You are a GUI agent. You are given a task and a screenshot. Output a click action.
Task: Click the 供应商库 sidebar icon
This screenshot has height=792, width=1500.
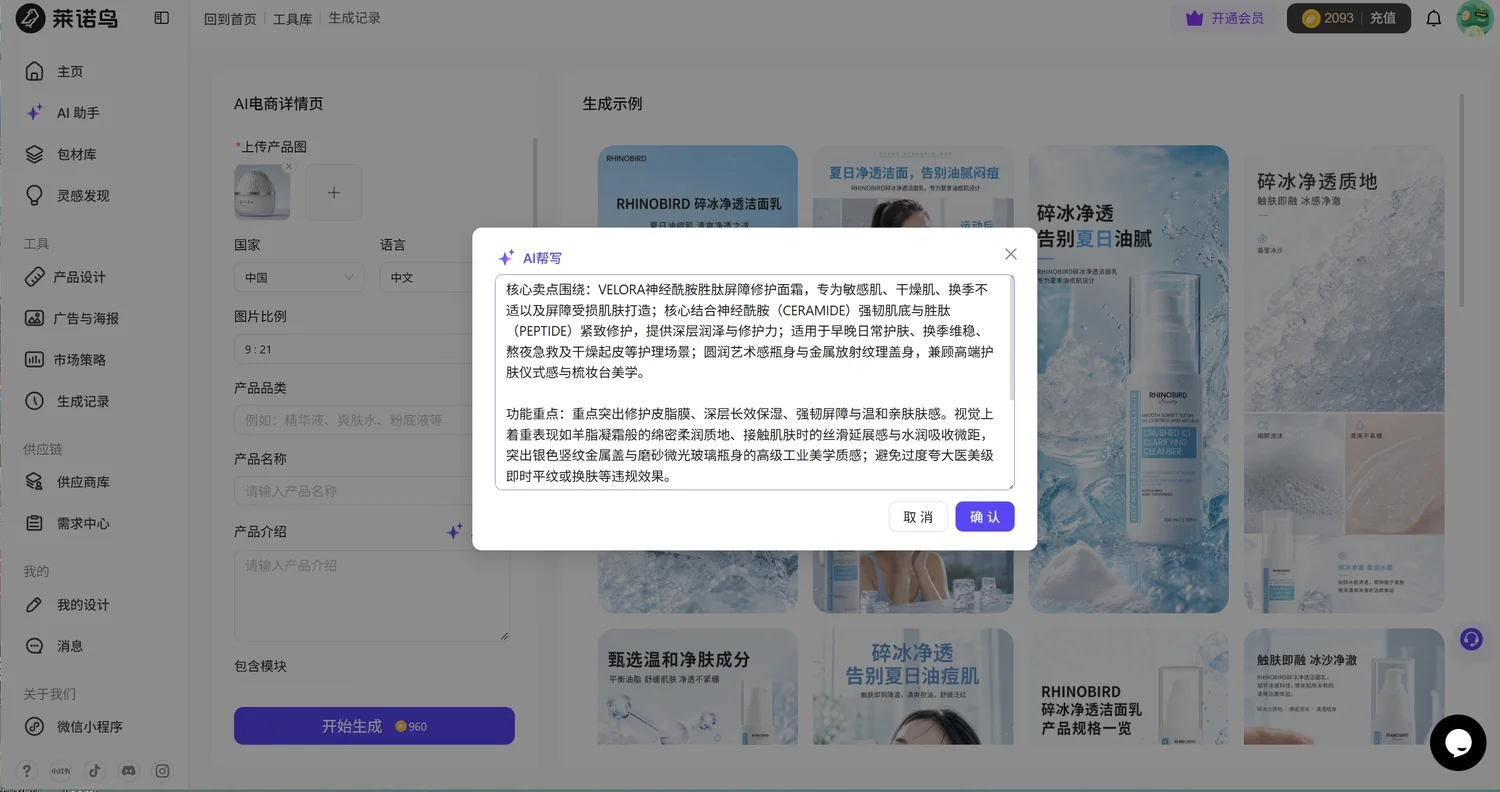pos(35,482)
